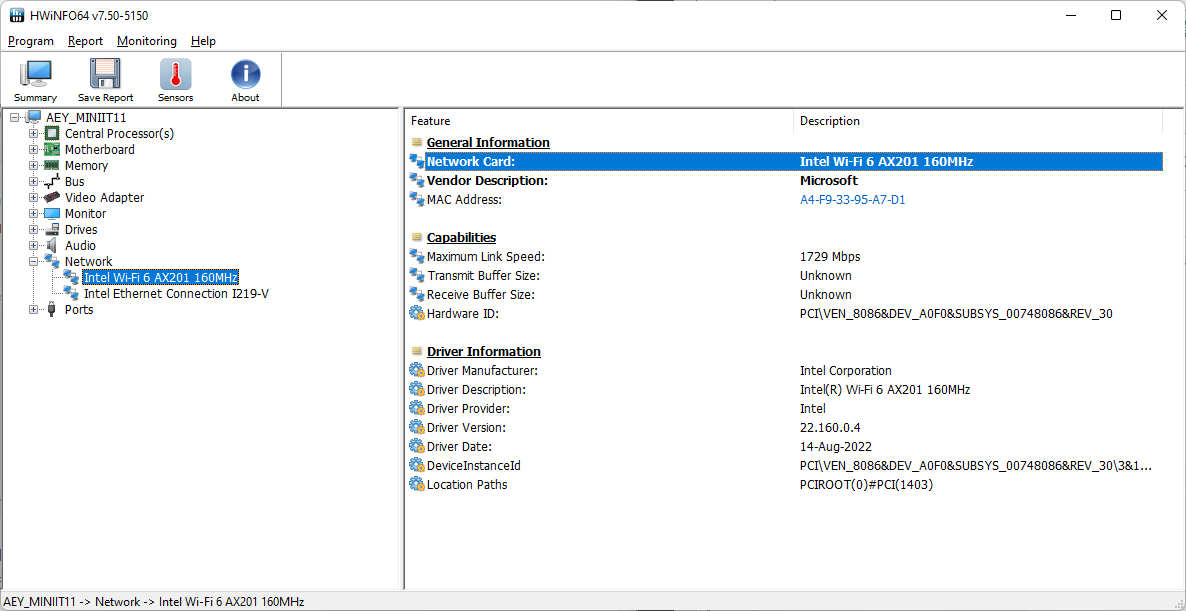Viewport: 1186px width, 611px height.
Task: Click the Motherboard tree icon
Action: (51, 150)
